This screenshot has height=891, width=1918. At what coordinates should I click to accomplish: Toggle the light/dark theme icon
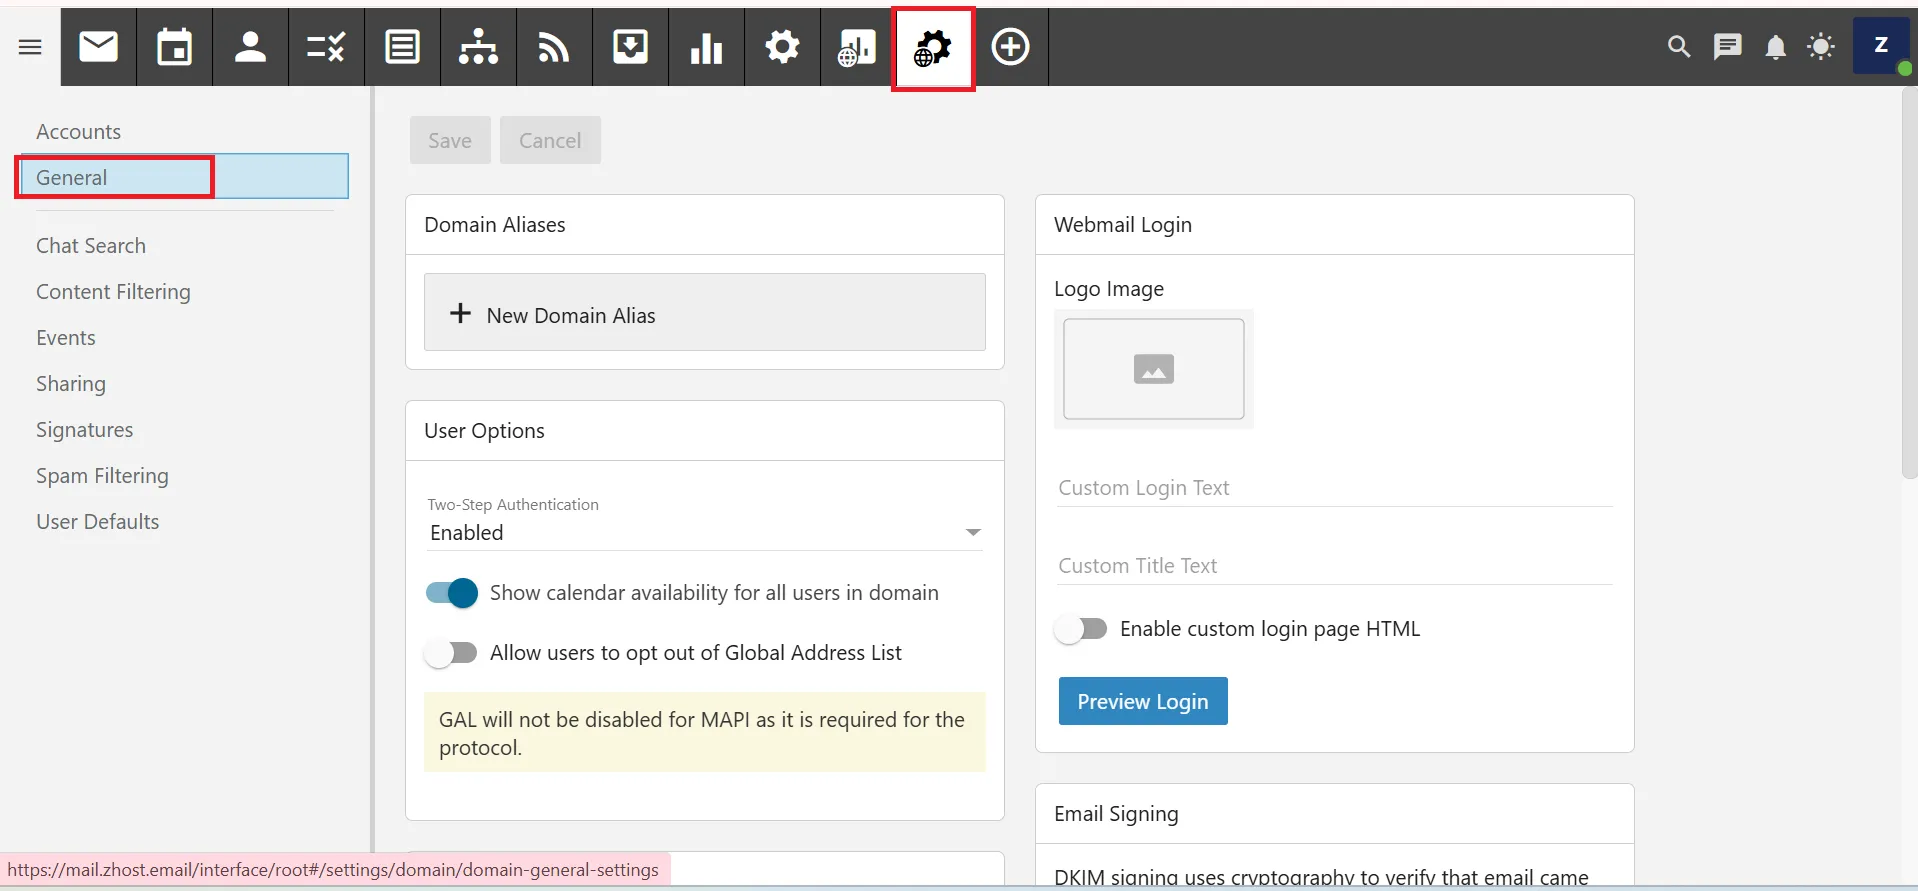click(1821, 47)
